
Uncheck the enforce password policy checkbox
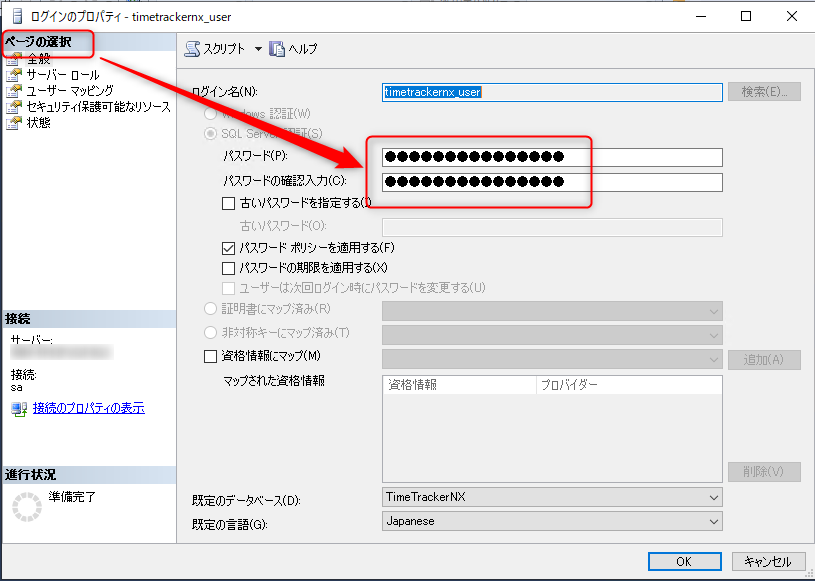[x=228, y=247]
